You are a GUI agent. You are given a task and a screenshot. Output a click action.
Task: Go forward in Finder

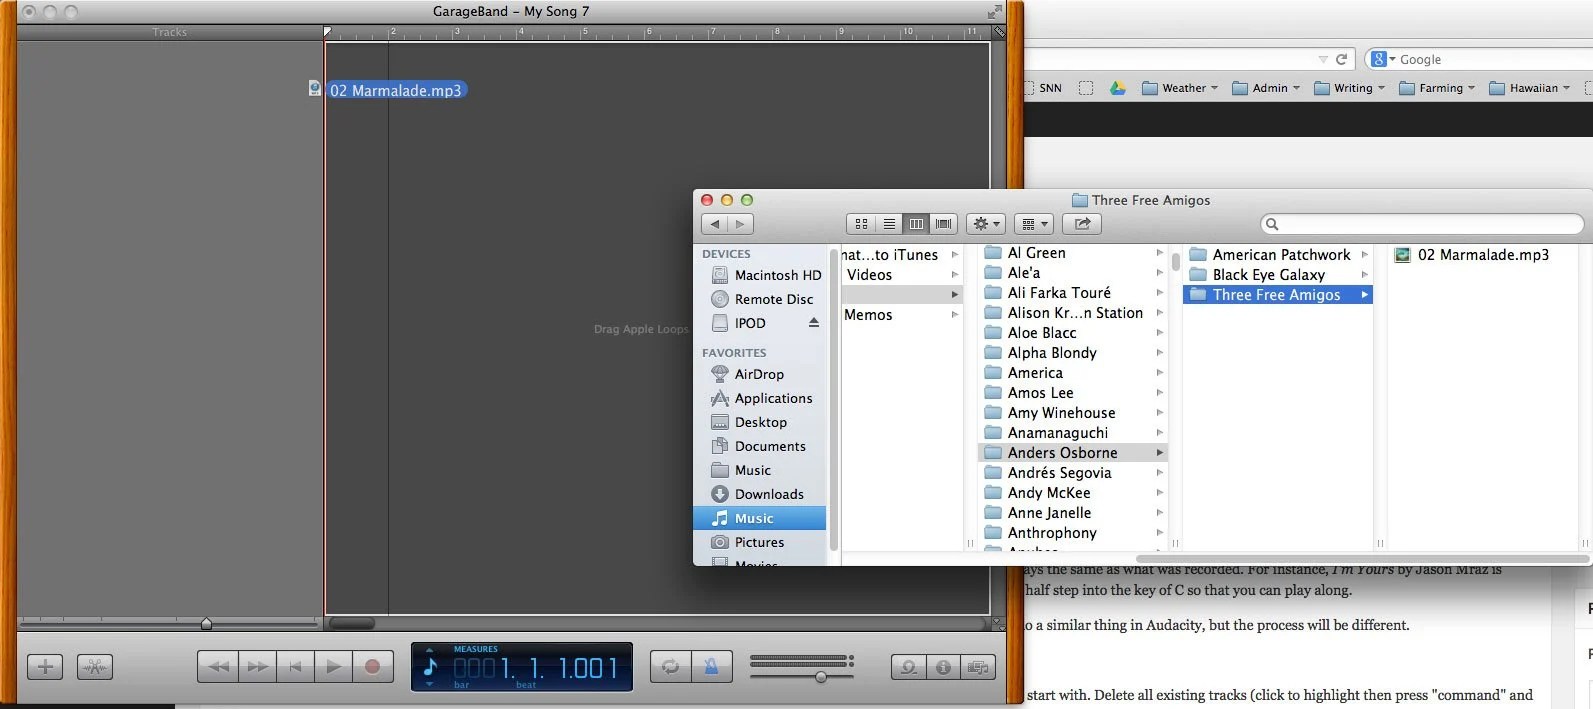(740, 224)
